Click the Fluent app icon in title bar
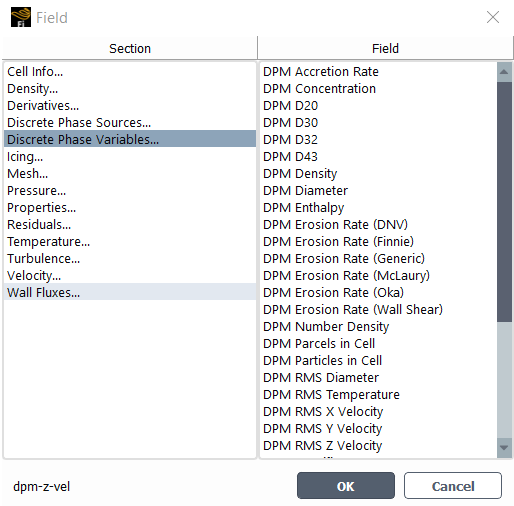The height and width of the screenshot is (506, 514). pos(21,17)
